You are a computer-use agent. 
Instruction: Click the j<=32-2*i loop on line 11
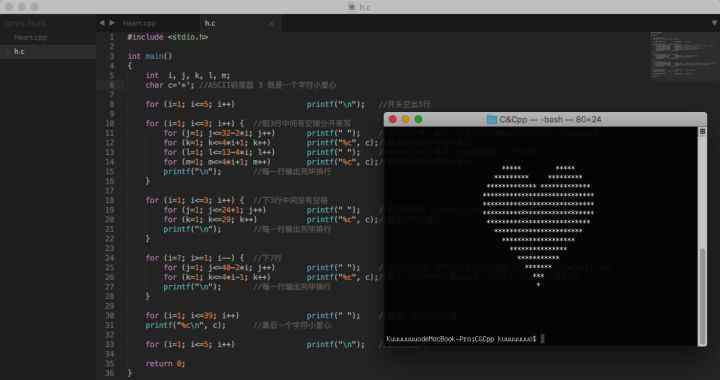click(x=219, y=133)
